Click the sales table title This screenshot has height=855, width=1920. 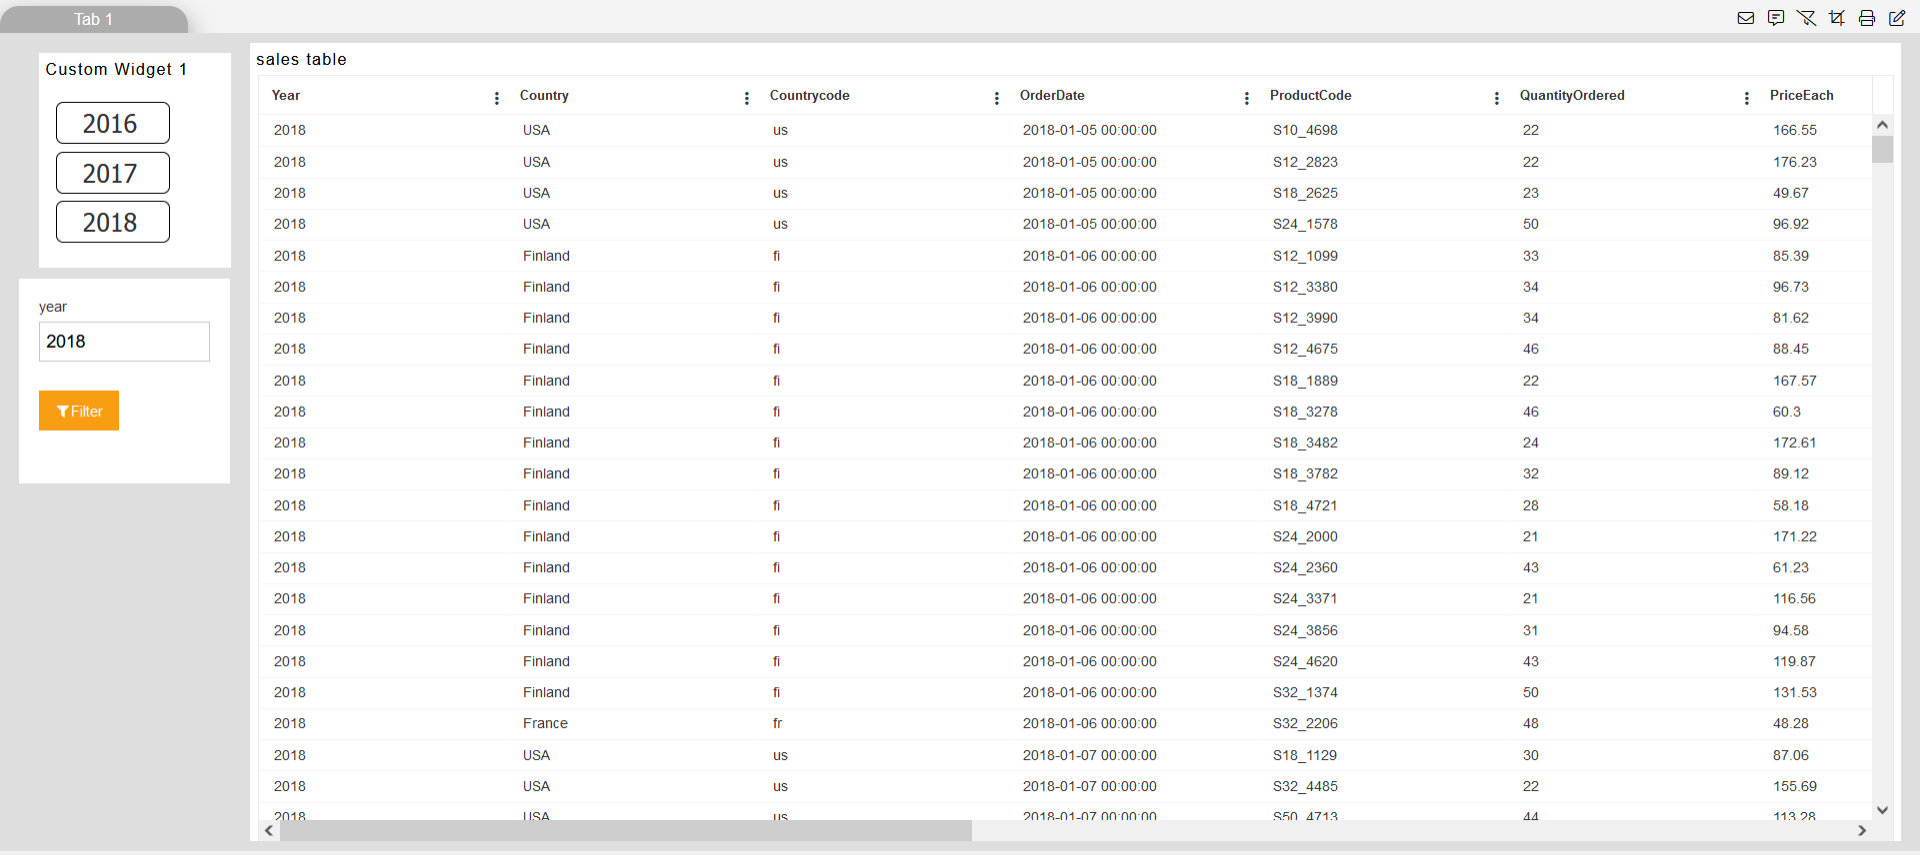coord(301,59)
